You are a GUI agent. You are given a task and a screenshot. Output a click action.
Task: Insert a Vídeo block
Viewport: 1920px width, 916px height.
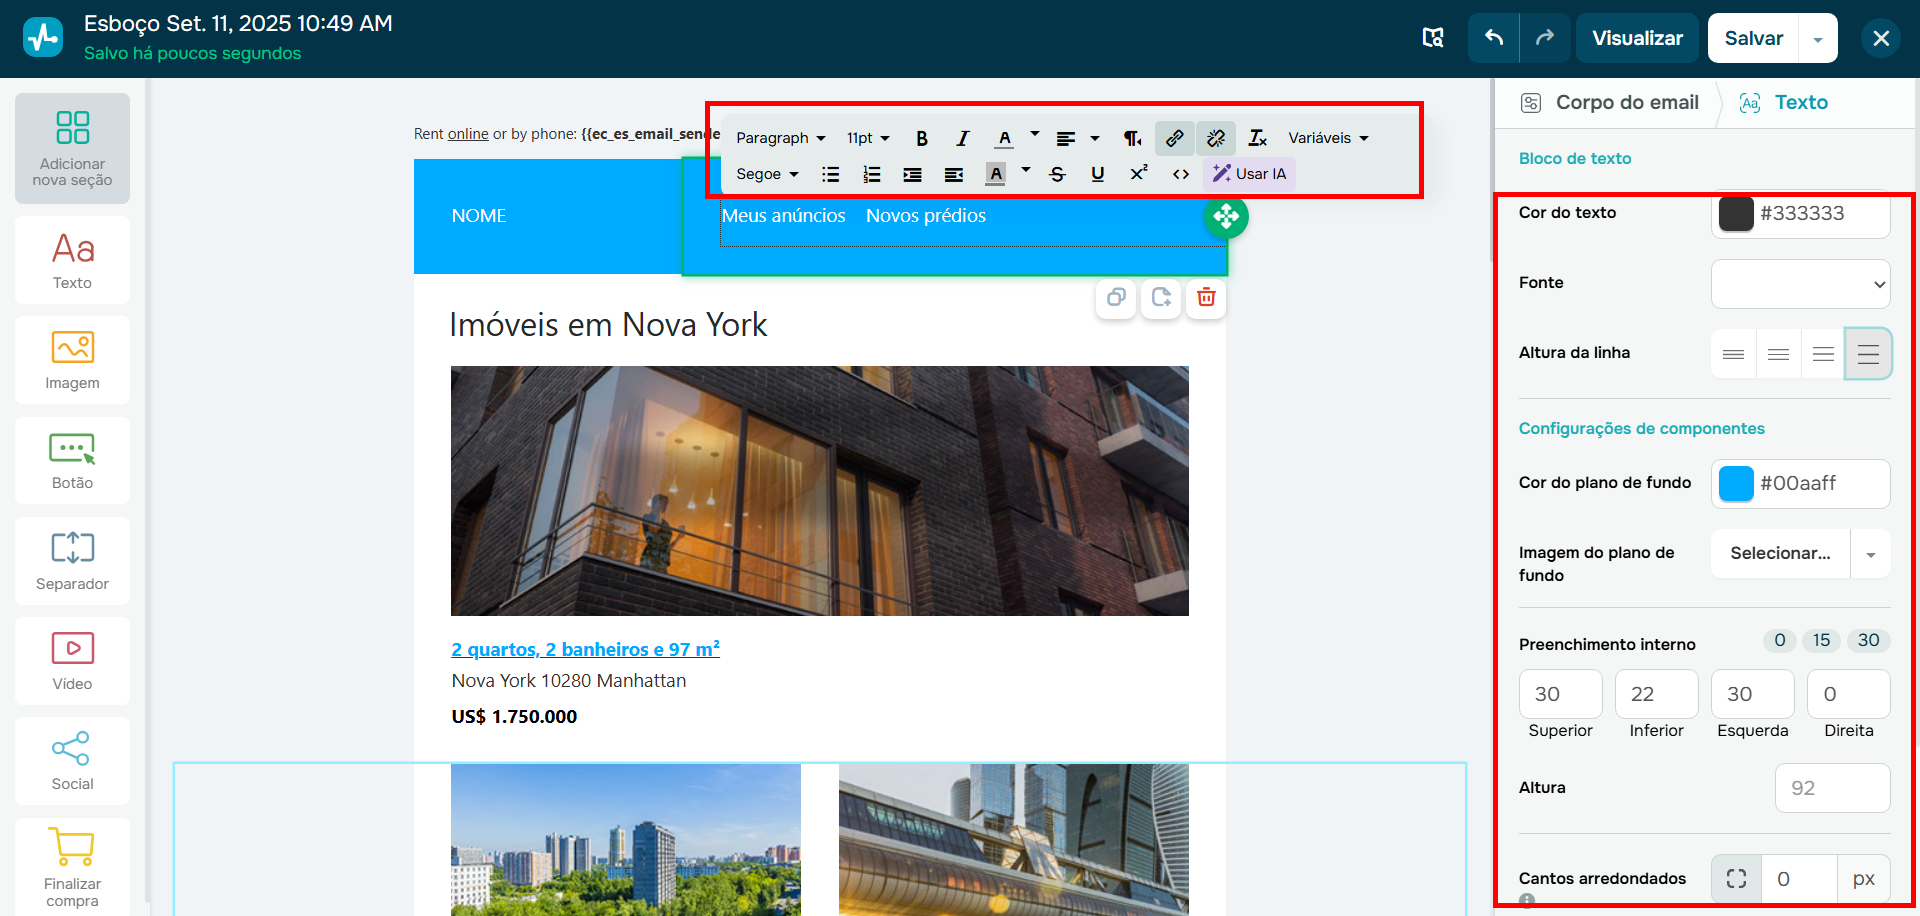(71, 660)
